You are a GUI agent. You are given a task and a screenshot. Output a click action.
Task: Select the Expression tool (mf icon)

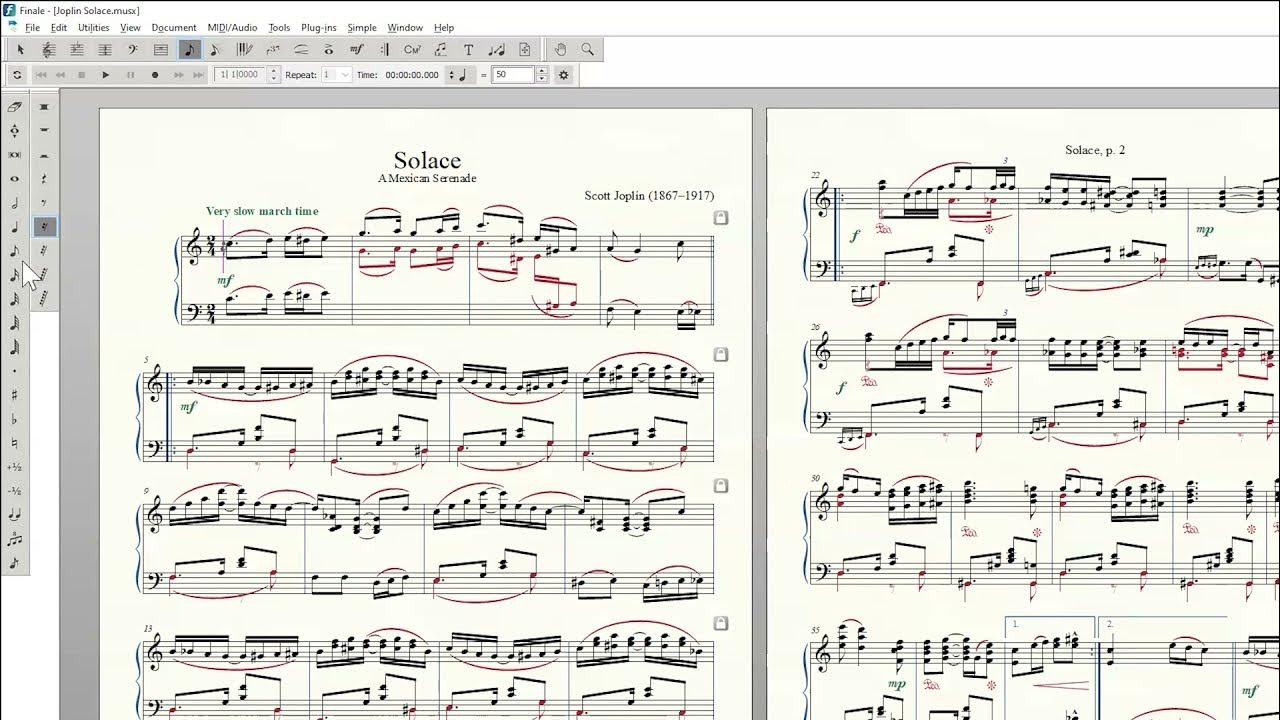coord(357,49)
